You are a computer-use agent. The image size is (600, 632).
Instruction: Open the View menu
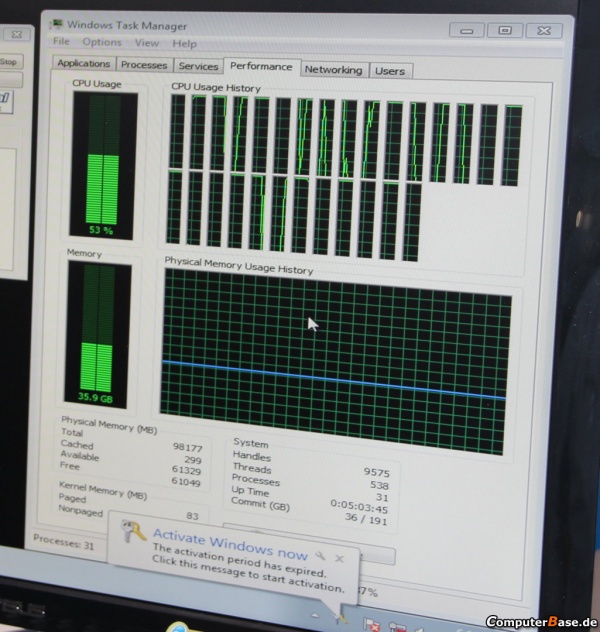click(147, 43)
